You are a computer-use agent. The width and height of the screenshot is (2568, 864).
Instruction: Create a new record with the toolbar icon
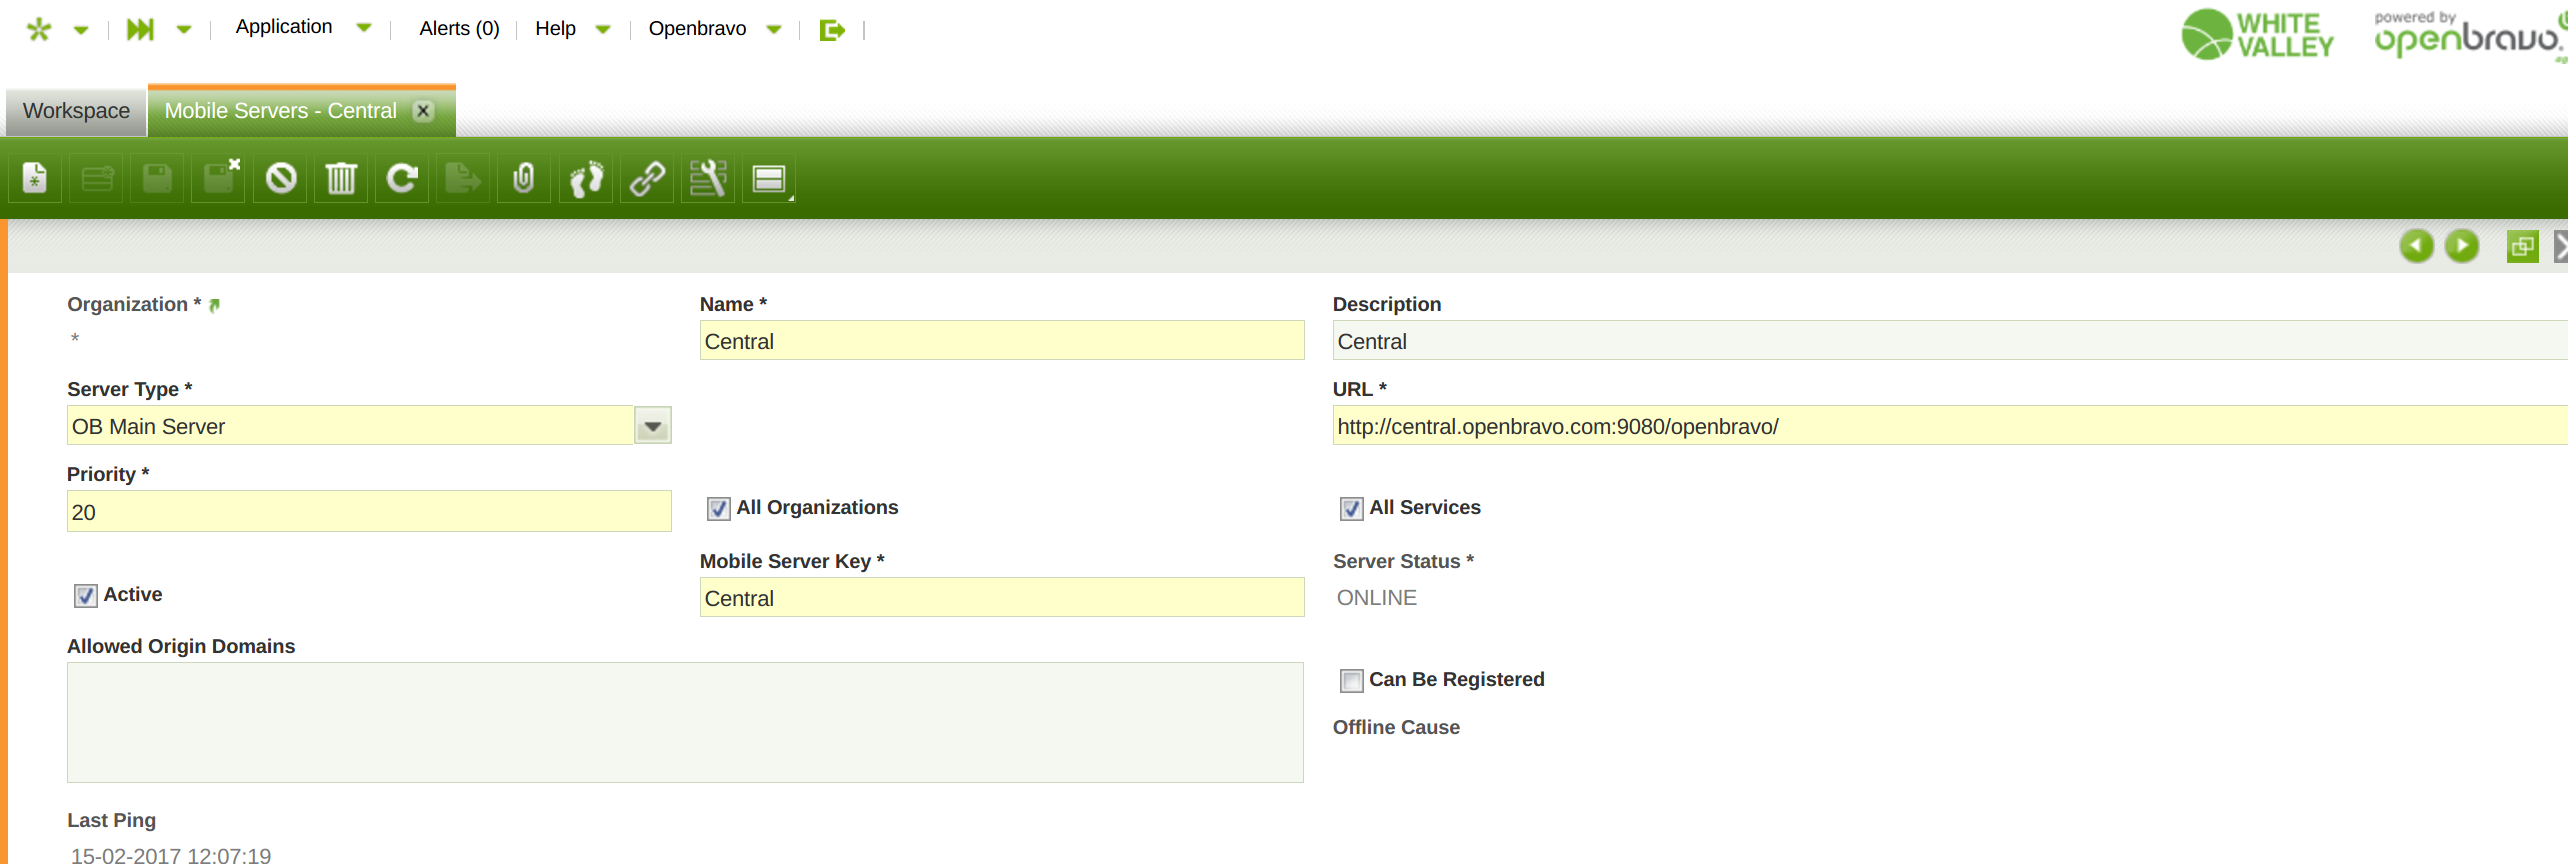[x=35, y=179]
